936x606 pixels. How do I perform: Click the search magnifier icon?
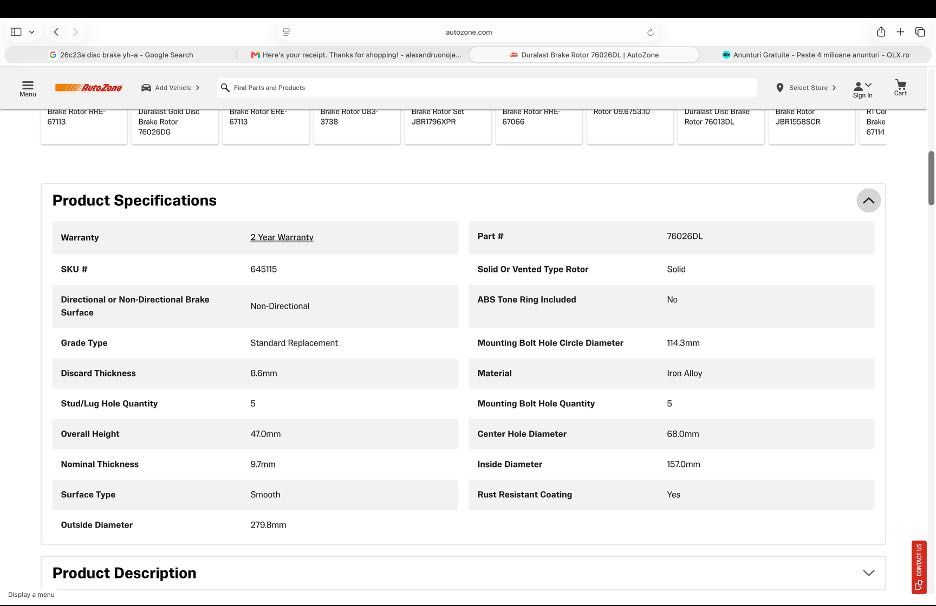point(225,88)
